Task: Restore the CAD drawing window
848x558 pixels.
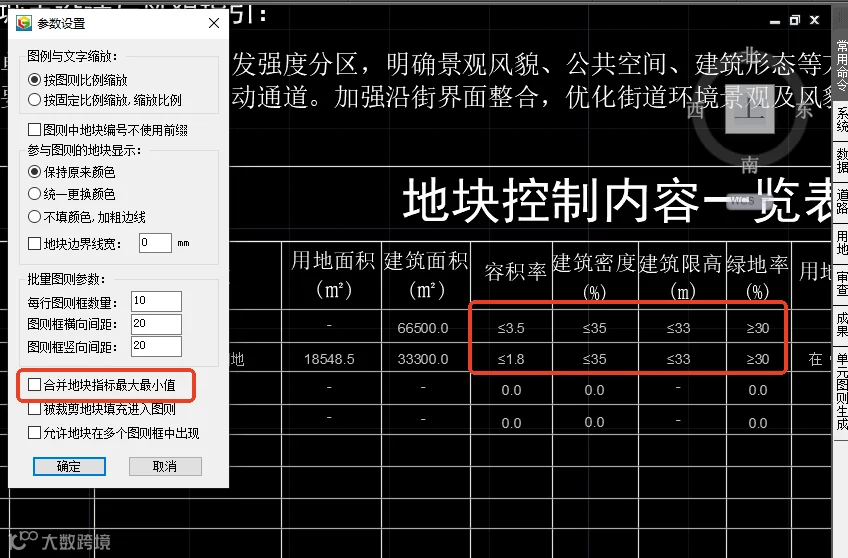Action: pyautogui.click(x=794, y=21)
